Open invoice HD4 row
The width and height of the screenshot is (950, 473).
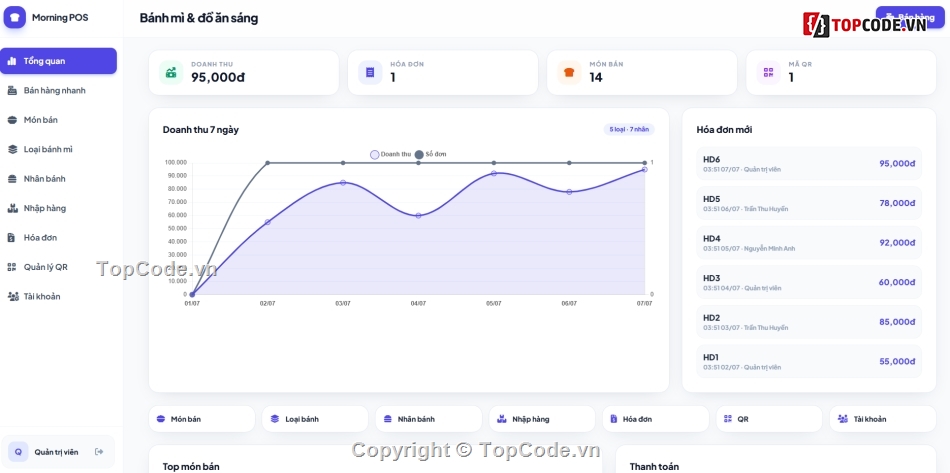pyautogui.click(x=809, y=243)
